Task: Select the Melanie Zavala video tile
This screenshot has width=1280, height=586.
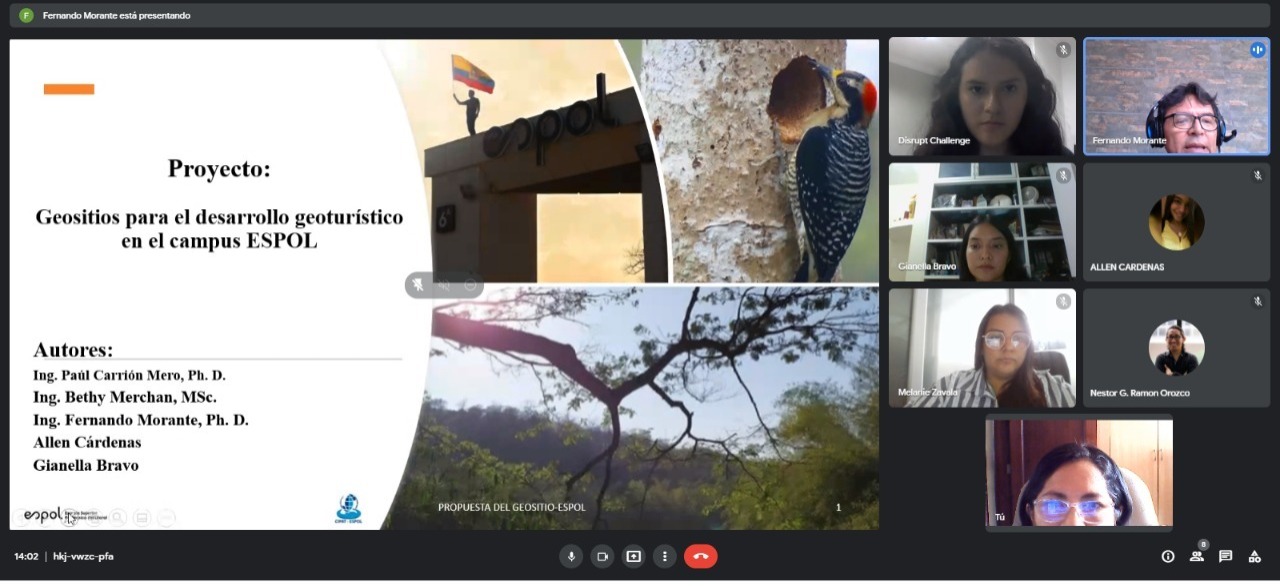Action: pos(982,347)
